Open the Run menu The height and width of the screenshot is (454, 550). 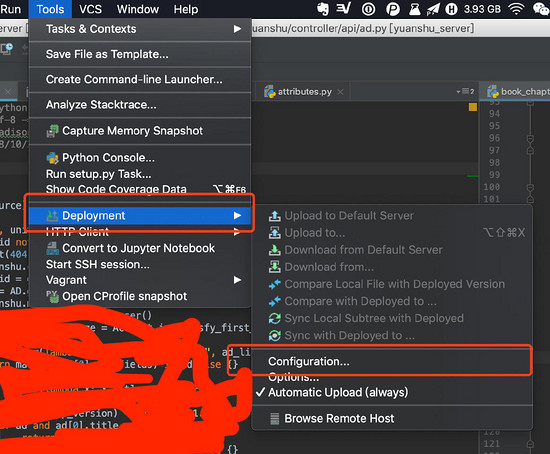11,9
